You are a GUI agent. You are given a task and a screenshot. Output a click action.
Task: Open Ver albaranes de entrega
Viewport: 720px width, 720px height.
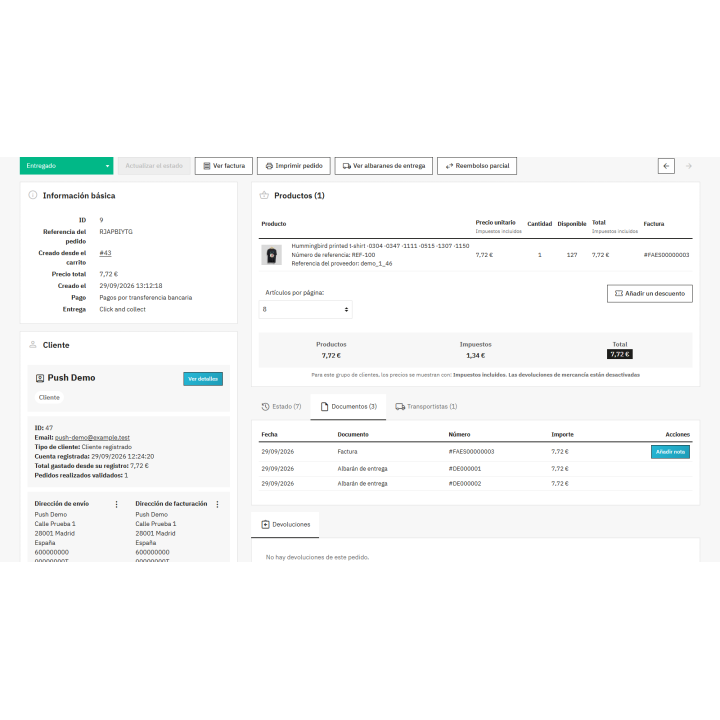383,166
